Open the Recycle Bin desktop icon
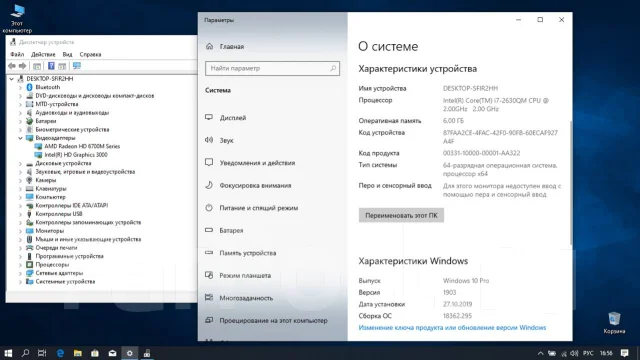This screenshot has width=640, height=360. 614,323
